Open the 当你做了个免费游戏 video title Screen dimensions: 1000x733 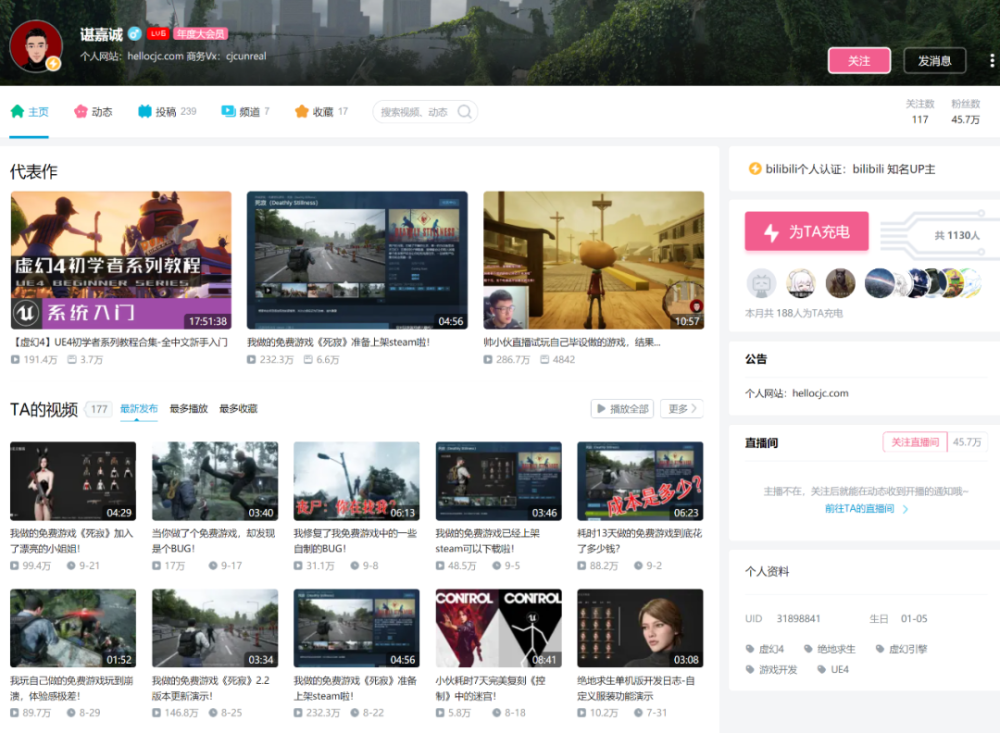213,540
